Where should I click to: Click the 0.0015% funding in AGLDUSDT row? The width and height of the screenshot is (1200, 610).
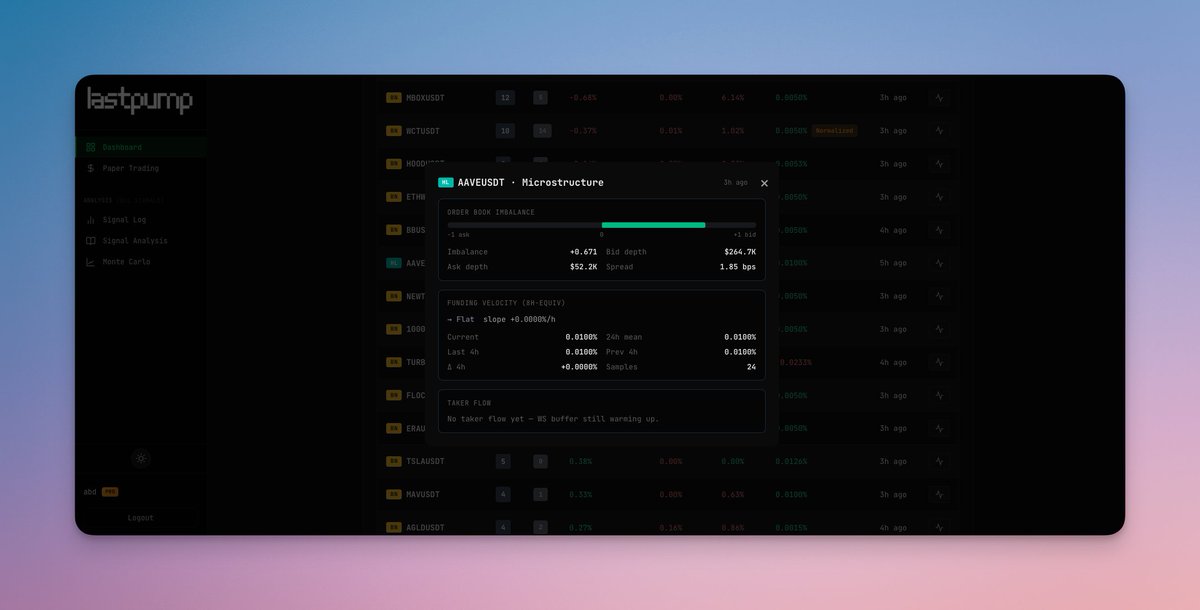(791, 527)
